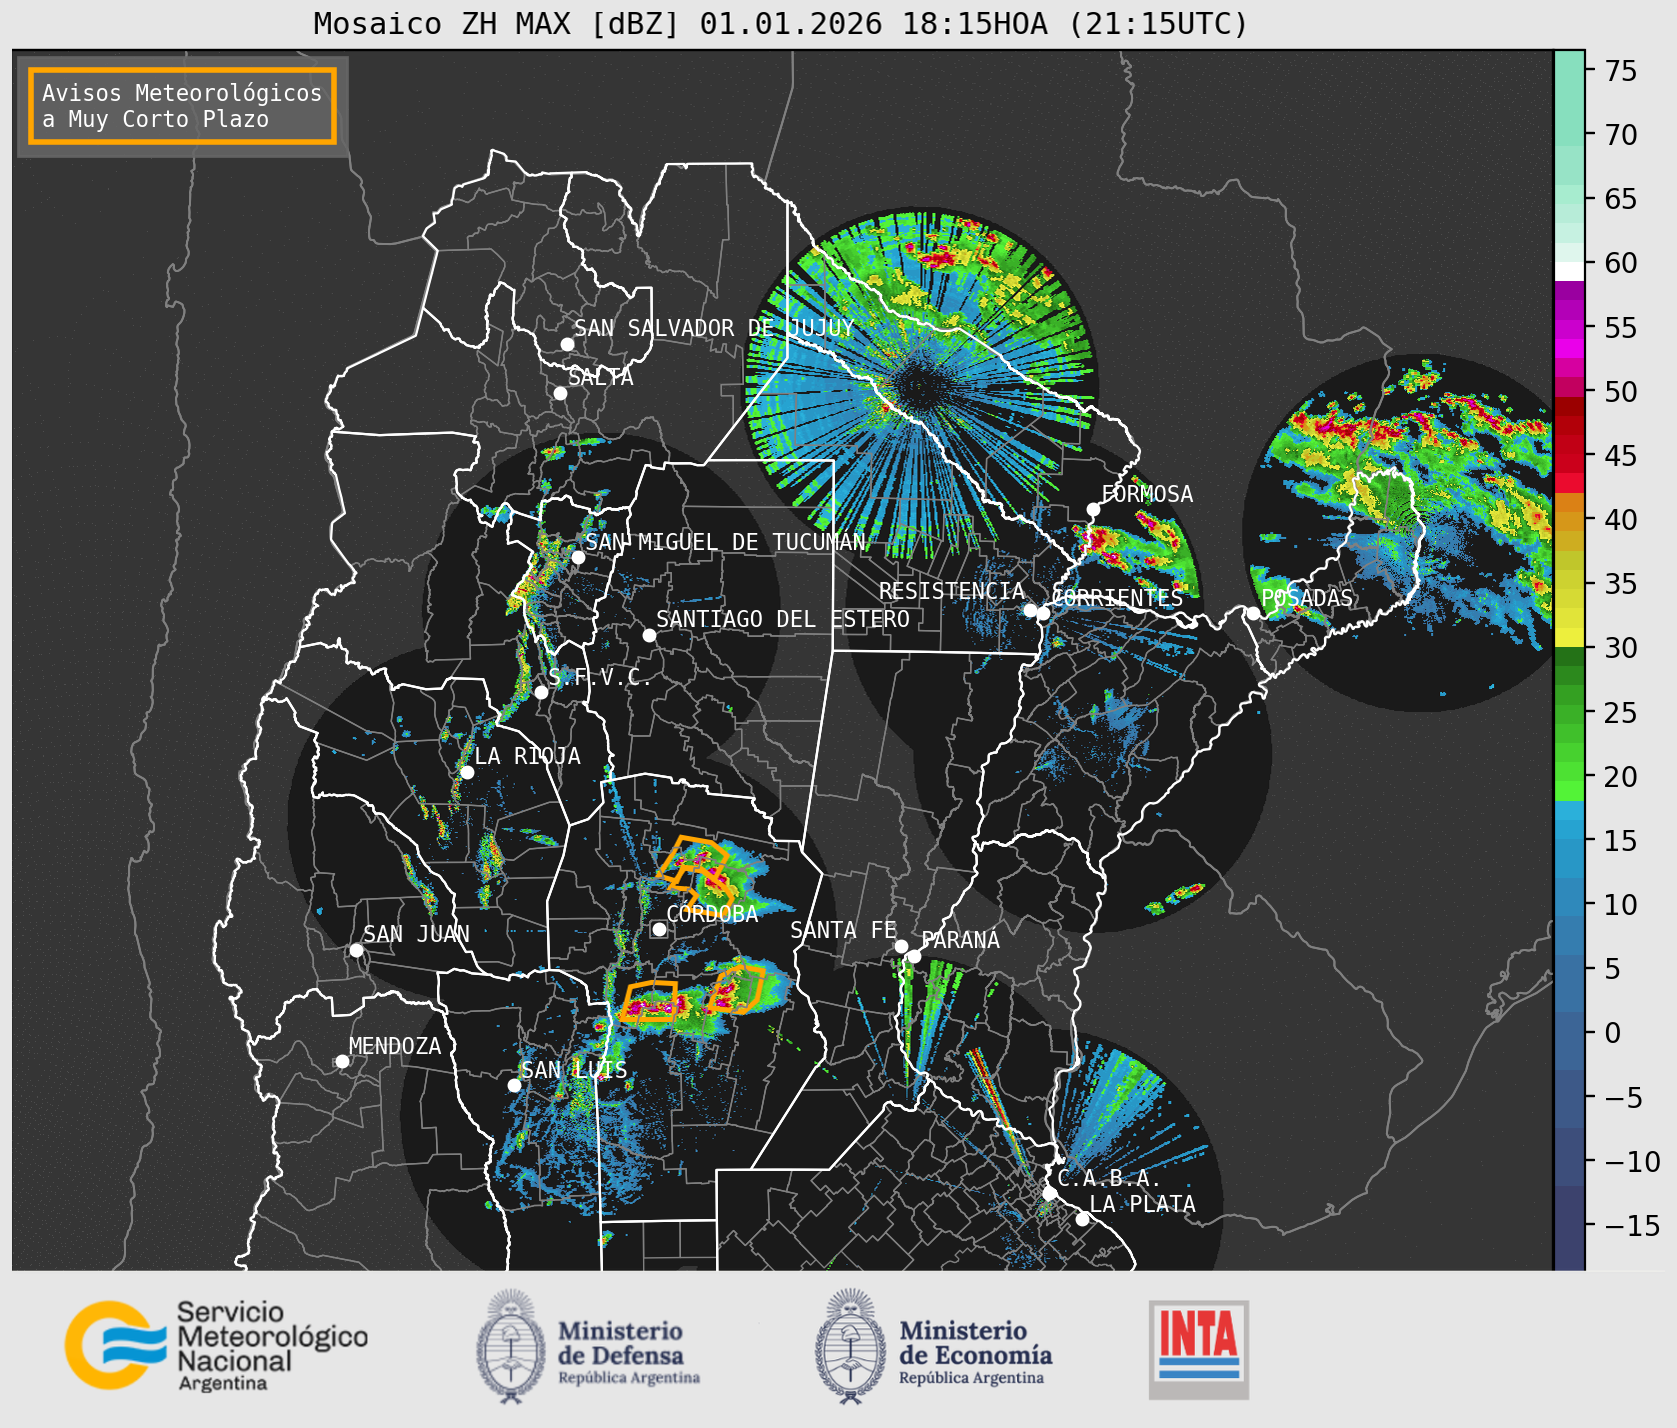This screenshot has height=1428, width=1677.
Task: Click the SAN JUAN city marker dot
Action: click(x=356, y=950)
